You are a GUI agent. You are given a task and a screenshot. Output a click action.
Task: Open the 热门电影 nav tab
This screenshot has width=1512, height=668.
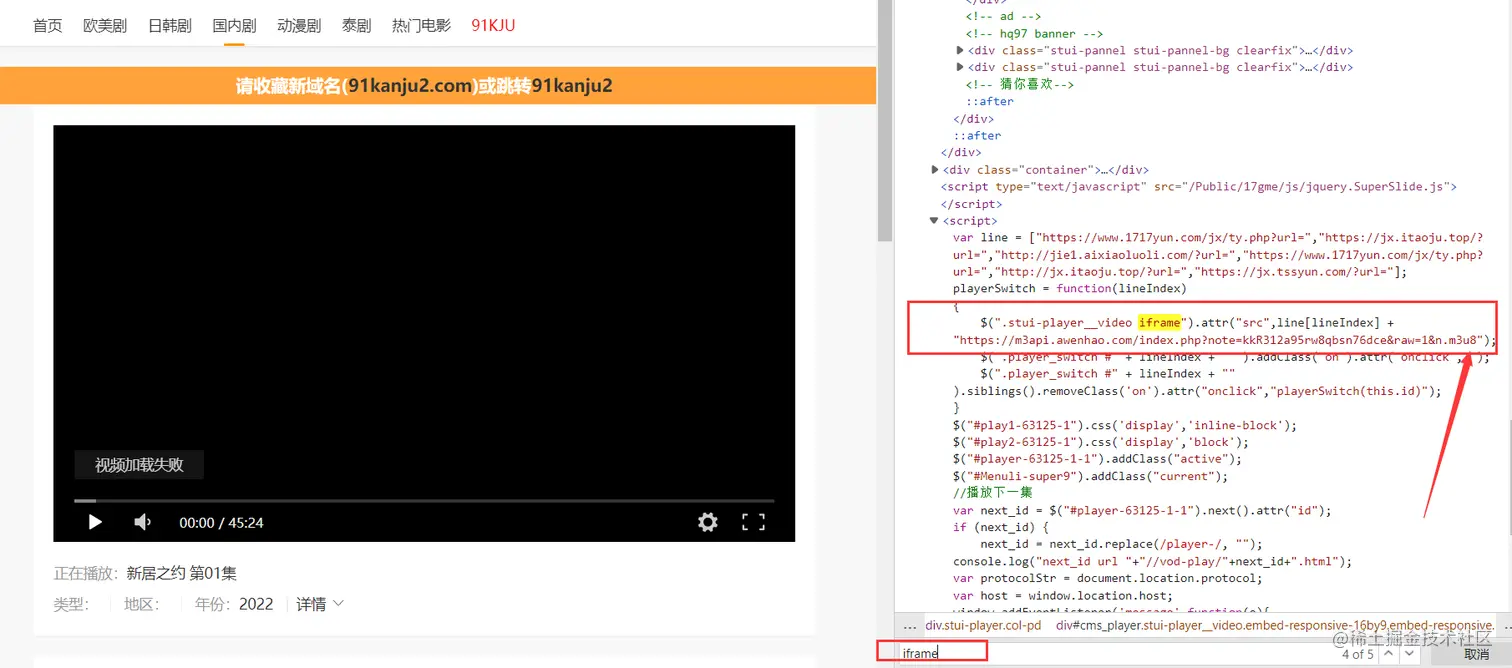tap(421, 26)
